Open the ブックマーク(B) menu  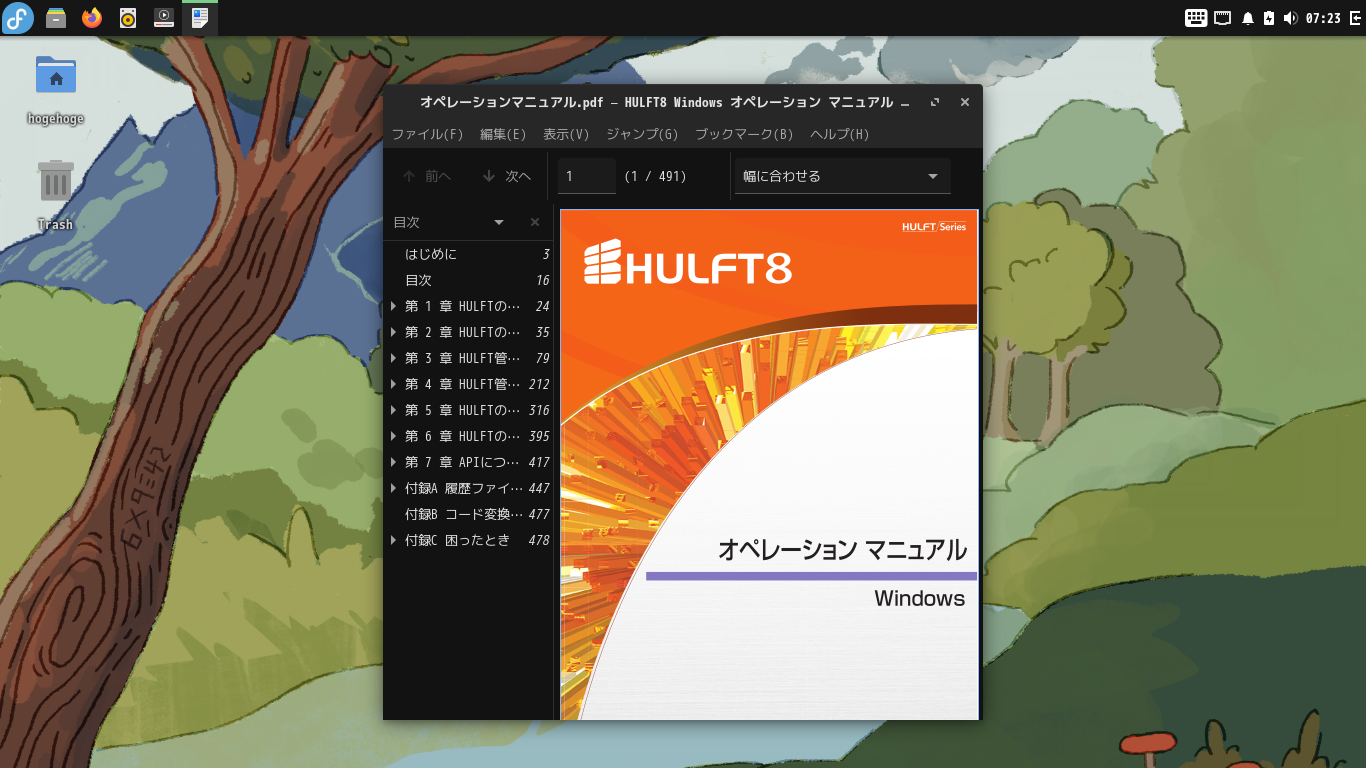(x=744, y=134)
